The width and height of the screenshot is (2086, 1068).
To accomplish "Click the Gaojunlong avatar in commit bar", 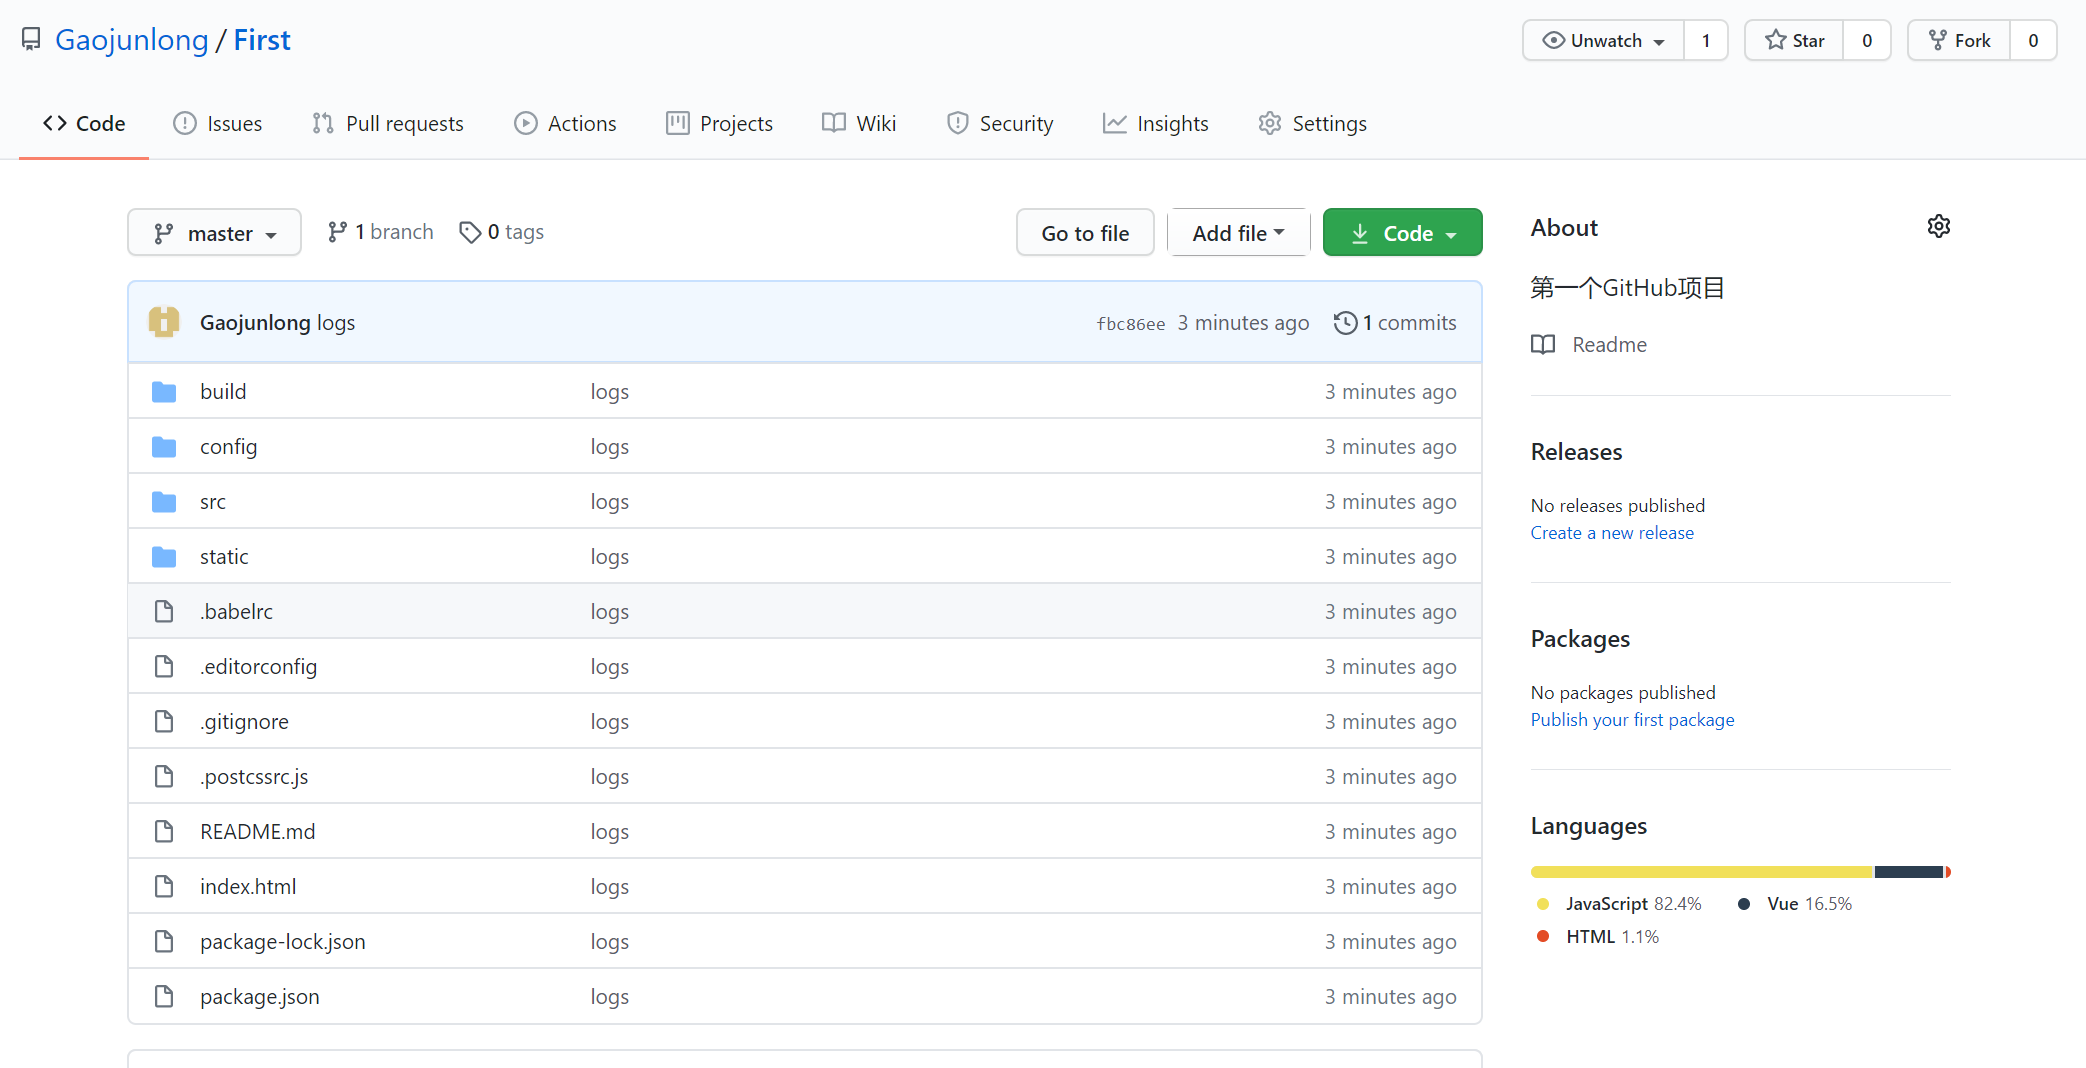I will [164, 322].
